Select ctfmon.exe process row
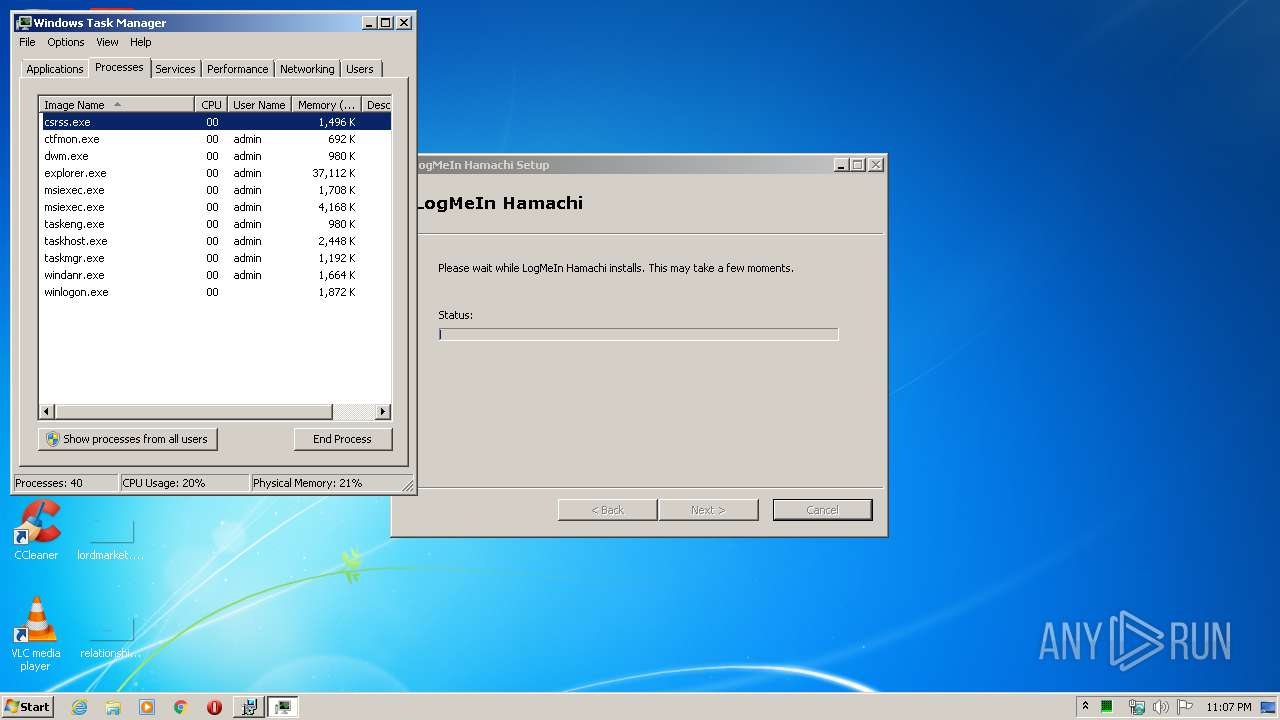The height and width of the screenshot is (720, 1280). [x=215, y=139]
